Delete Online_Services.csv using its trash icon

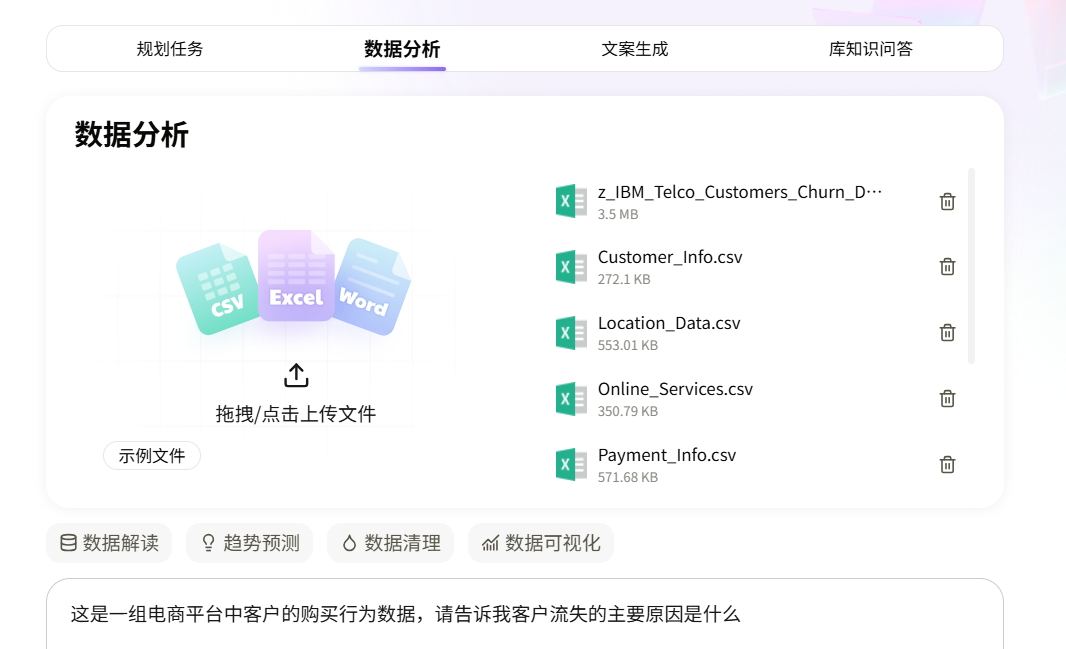coord(947,398)
